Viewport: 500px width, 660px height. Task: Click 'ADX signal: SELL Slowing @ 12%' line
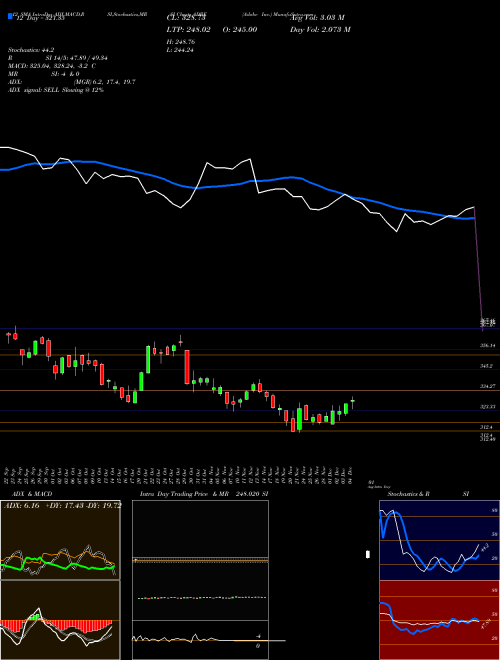[56, 90]
